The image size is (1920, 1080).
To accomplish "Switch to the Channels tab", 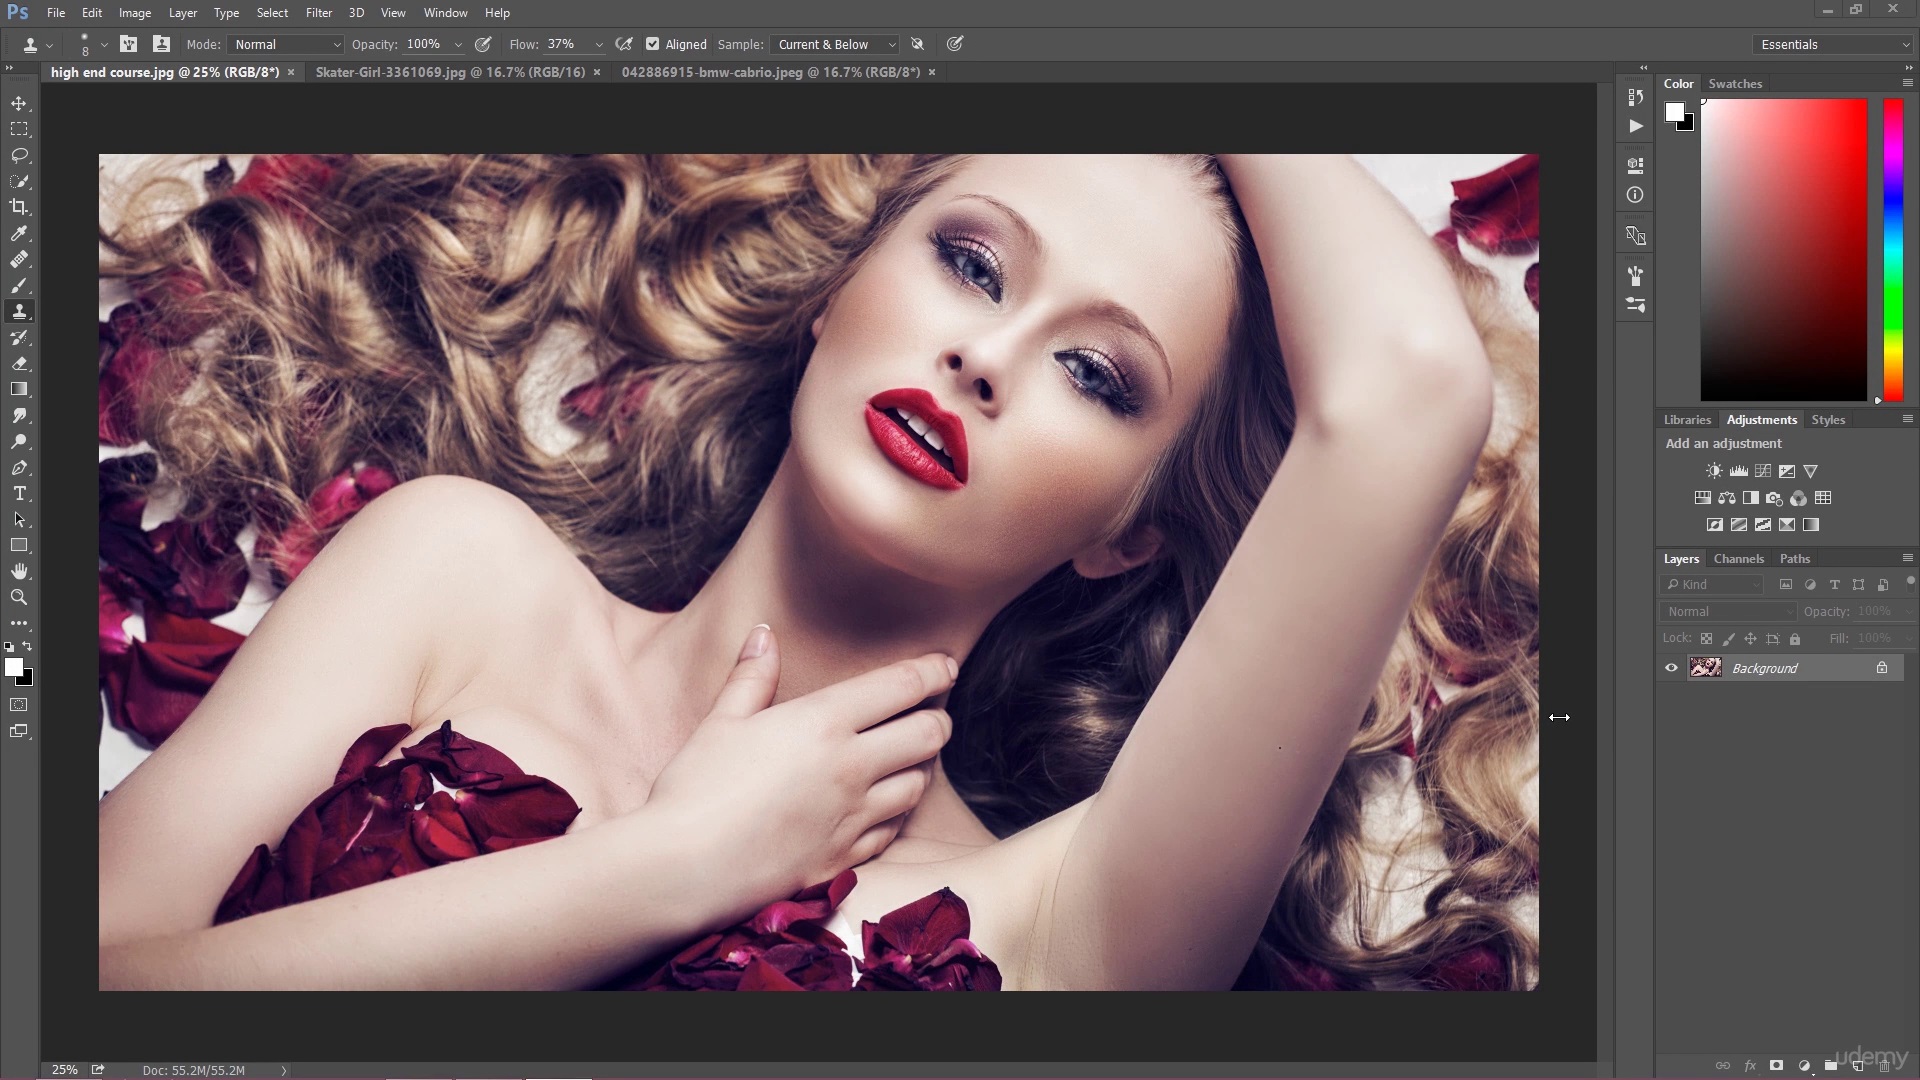I will pos(1738,559).
